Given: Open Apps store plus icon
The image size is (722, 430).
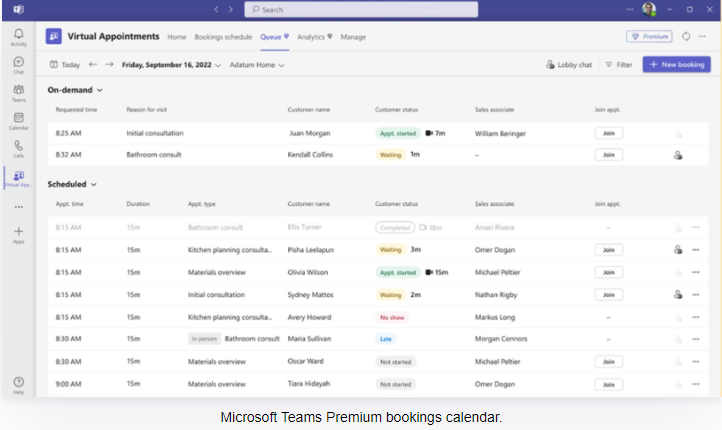Looking at the screenshot, I should point(18,235).
